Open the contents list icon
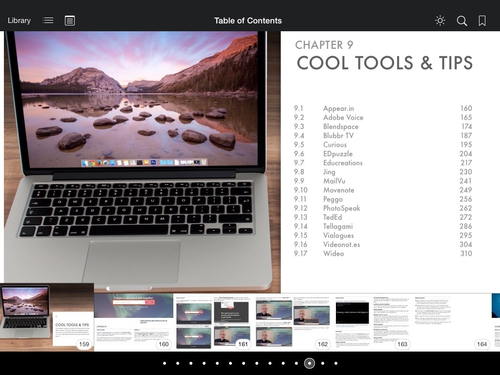Viewport: 500px width, 375px height. tap(48, 20)
